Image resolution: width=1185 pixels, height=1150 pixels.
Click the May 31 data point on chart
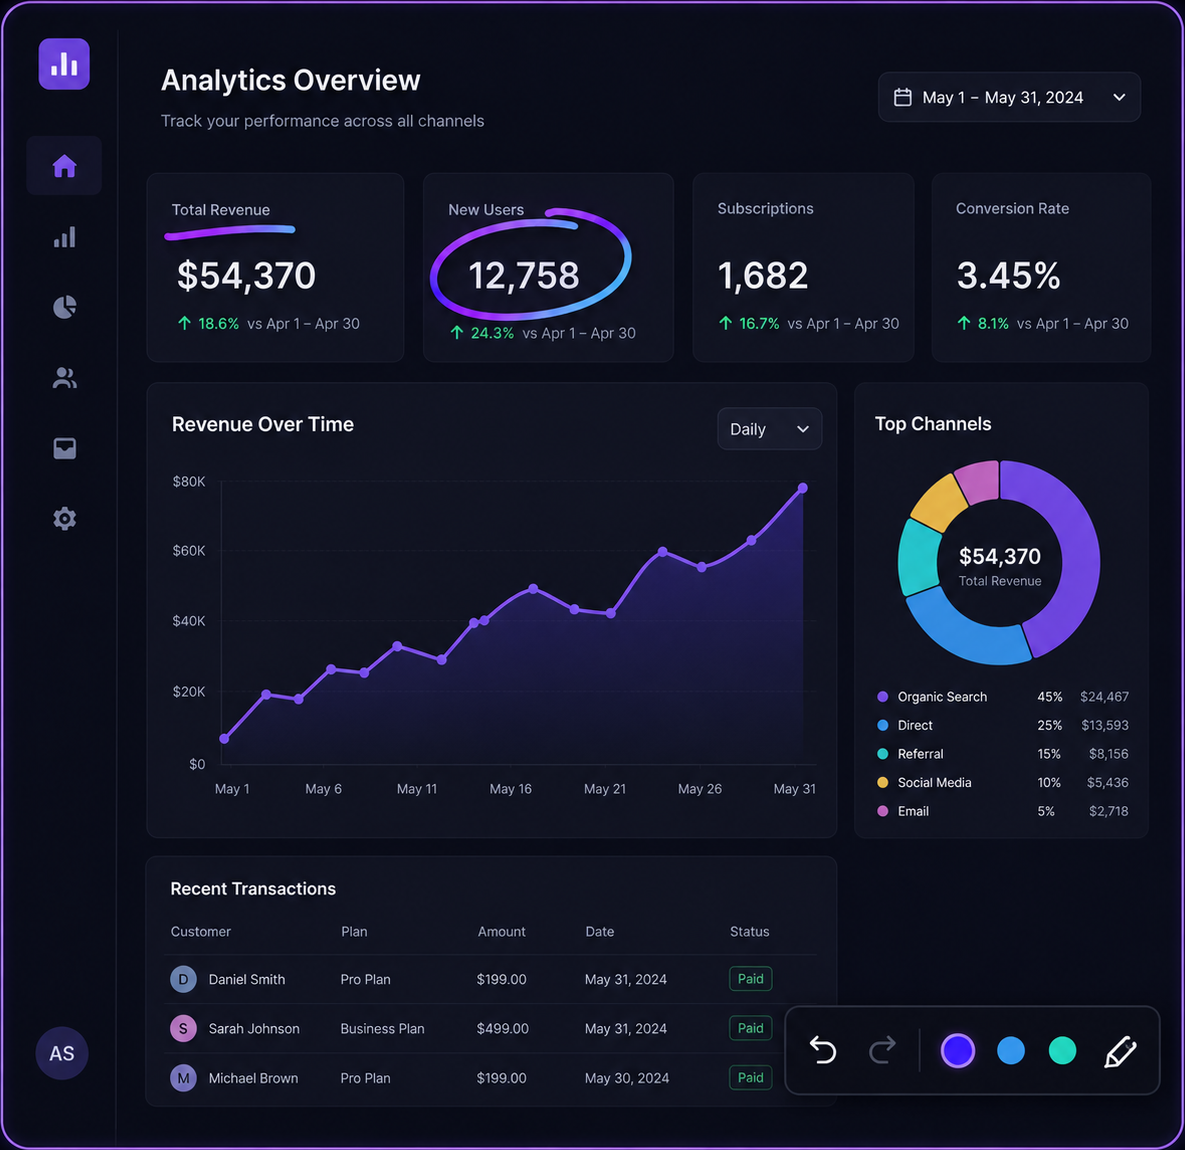803,488
